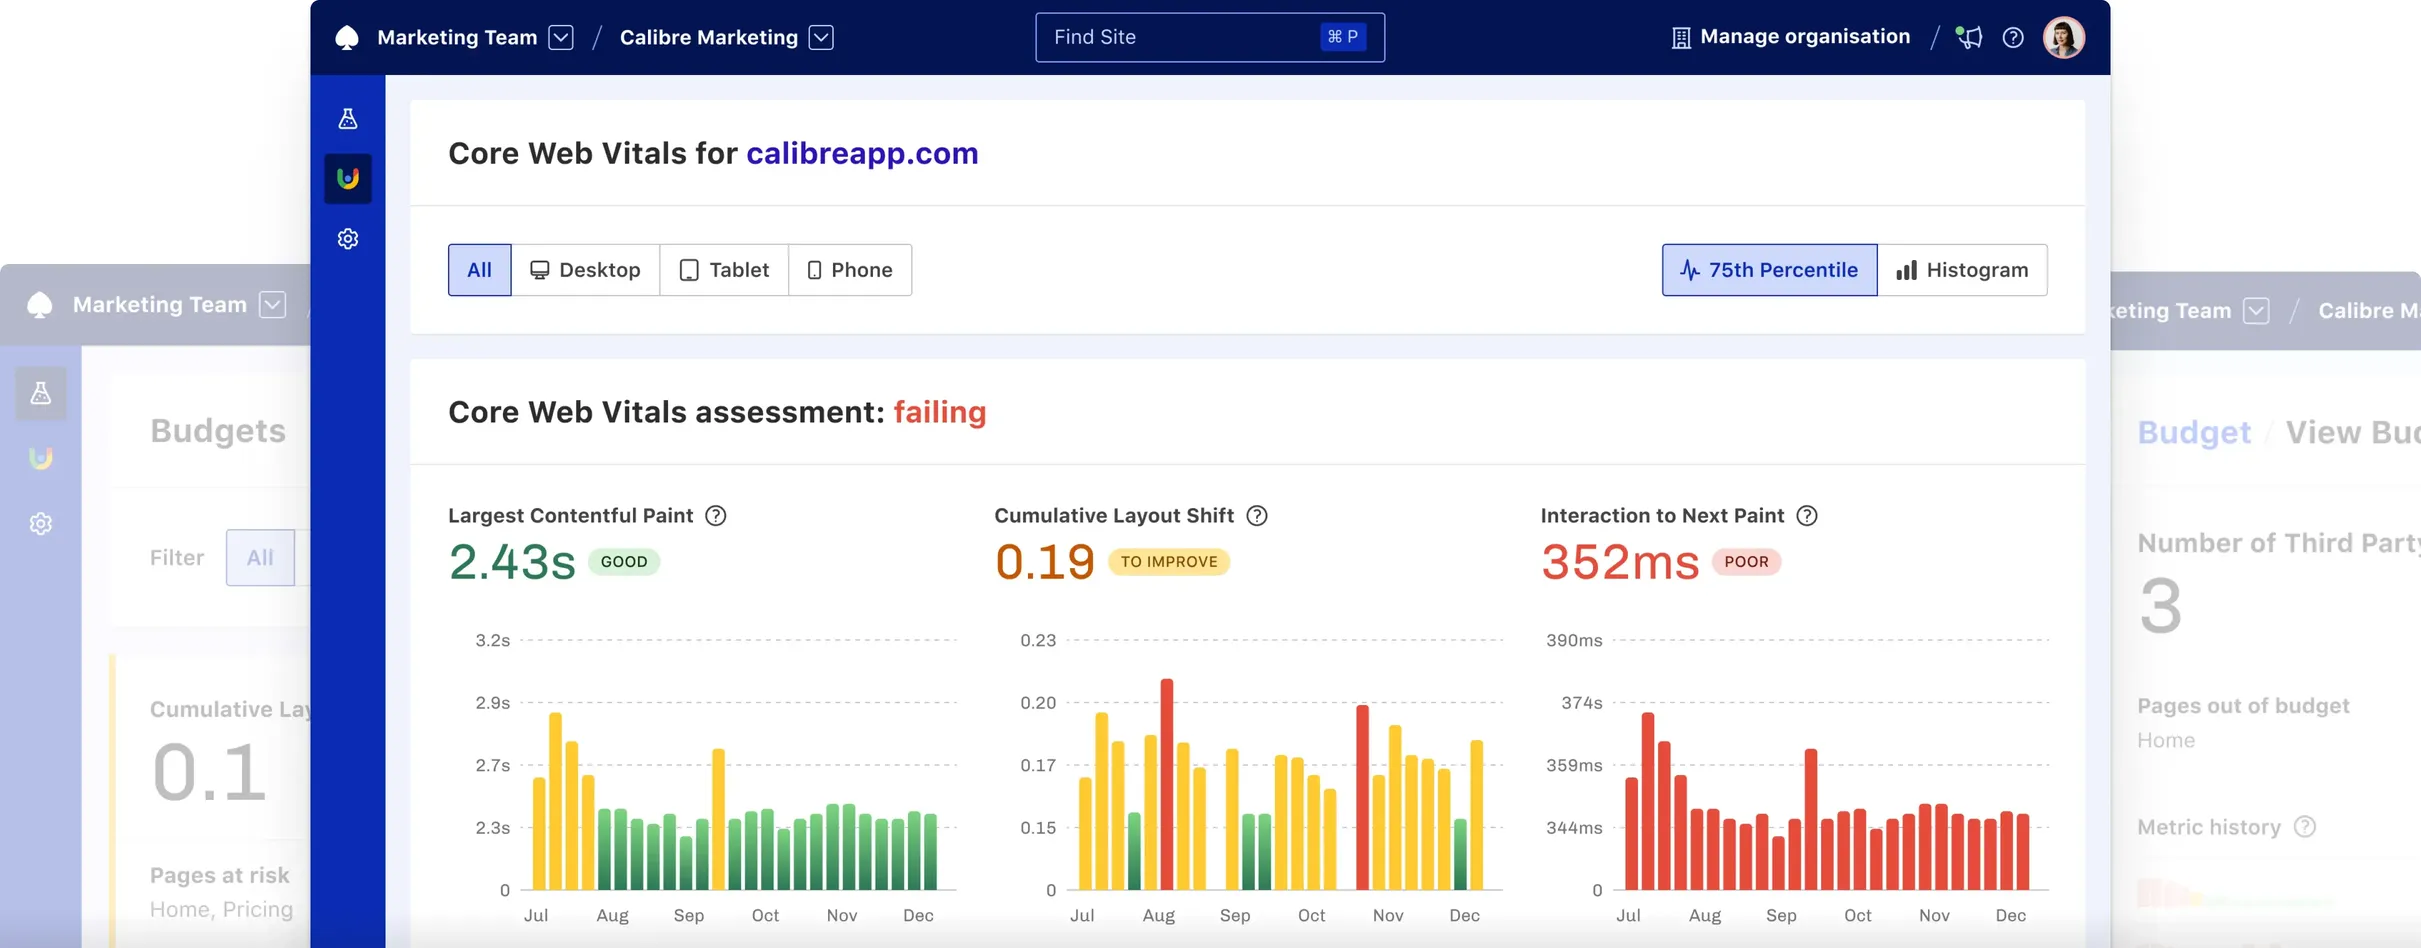The height and width of the screenshot is (948, 2421).
Task: Click the announcements megaphone icon
Action: pos(1969,38)
